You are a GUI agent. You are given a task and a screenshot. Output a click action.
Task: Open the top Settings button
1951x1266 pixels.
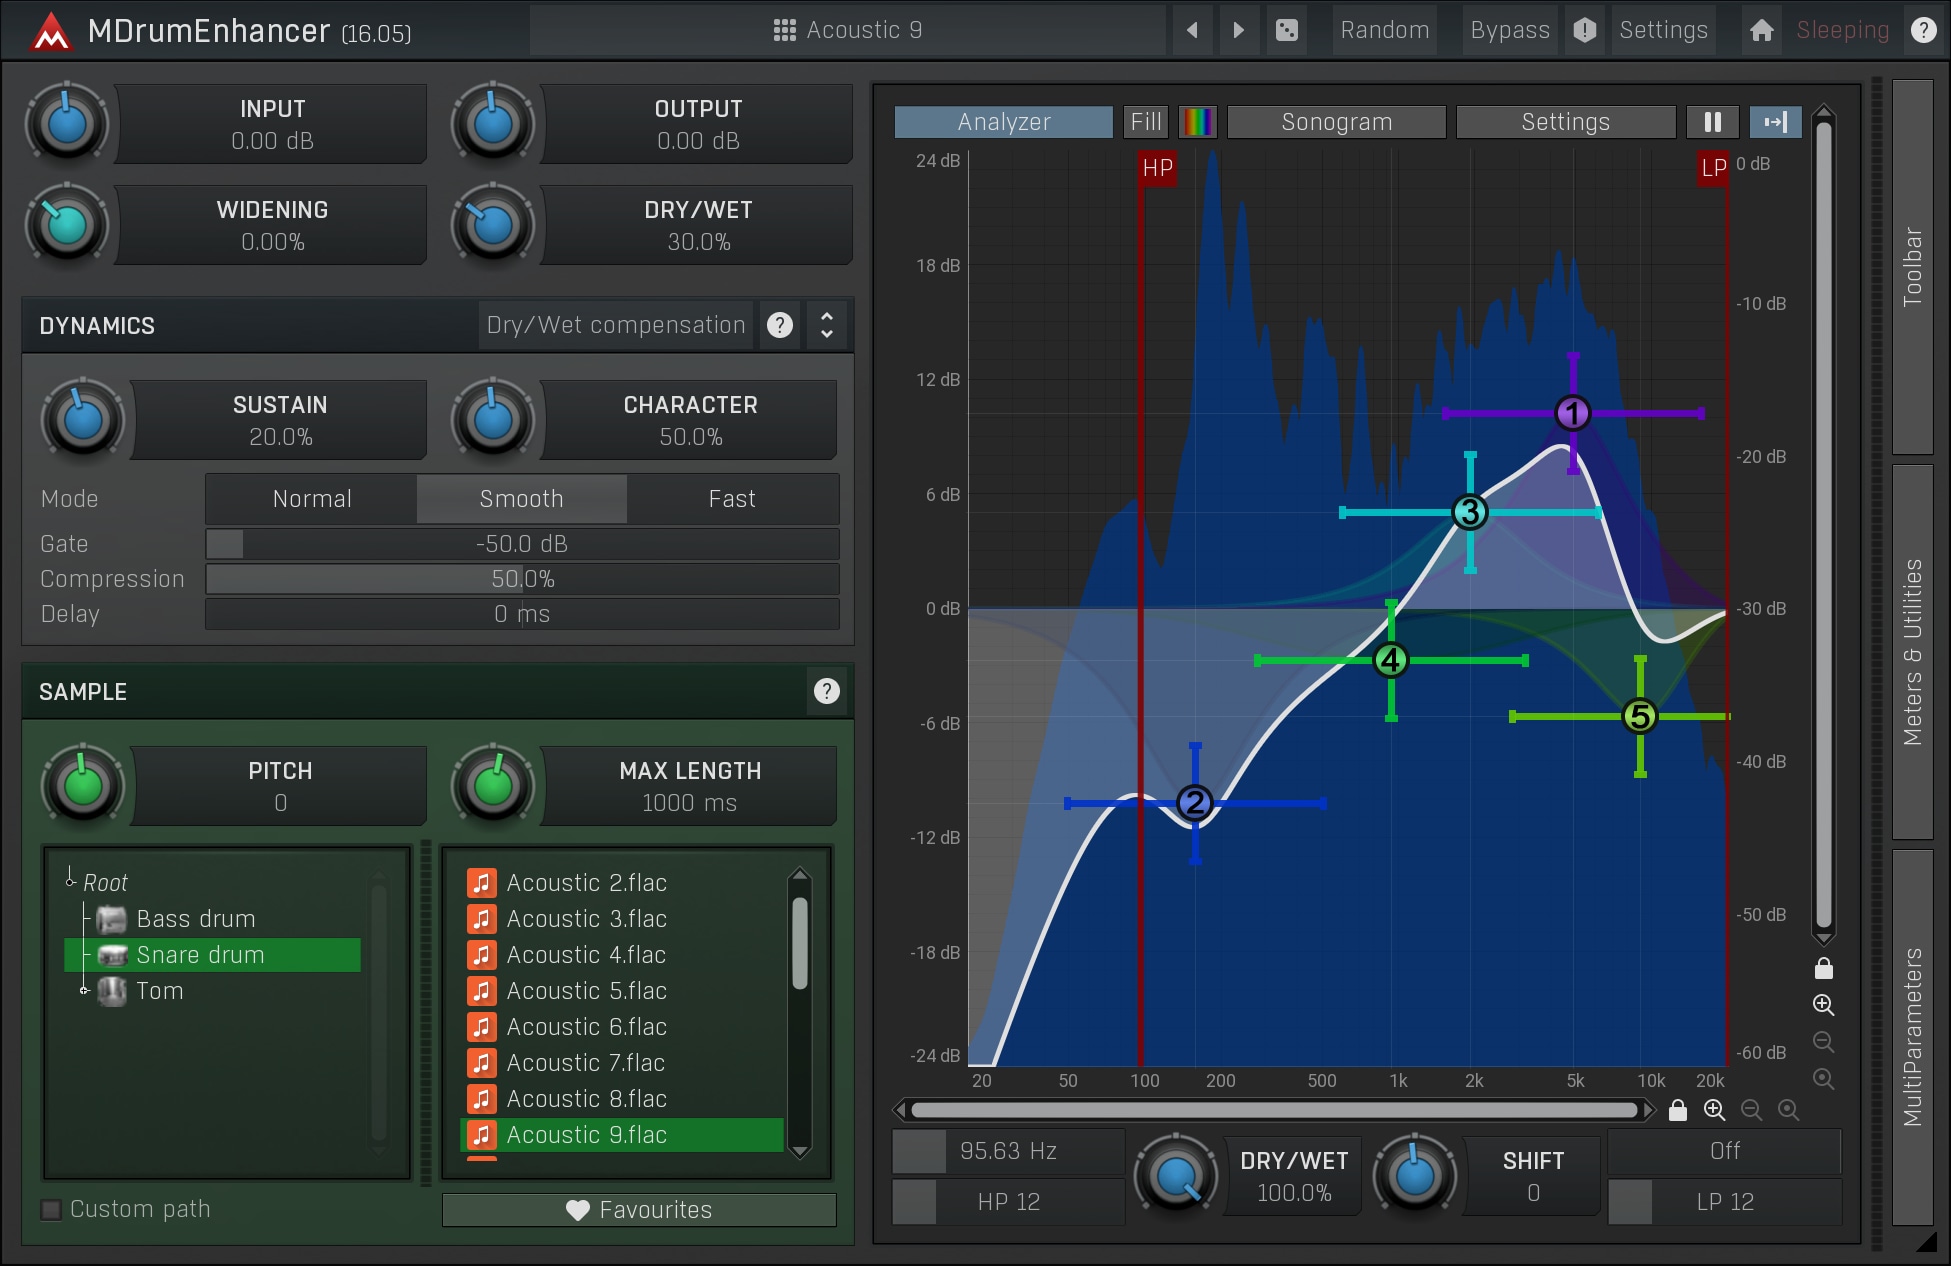1663,30
